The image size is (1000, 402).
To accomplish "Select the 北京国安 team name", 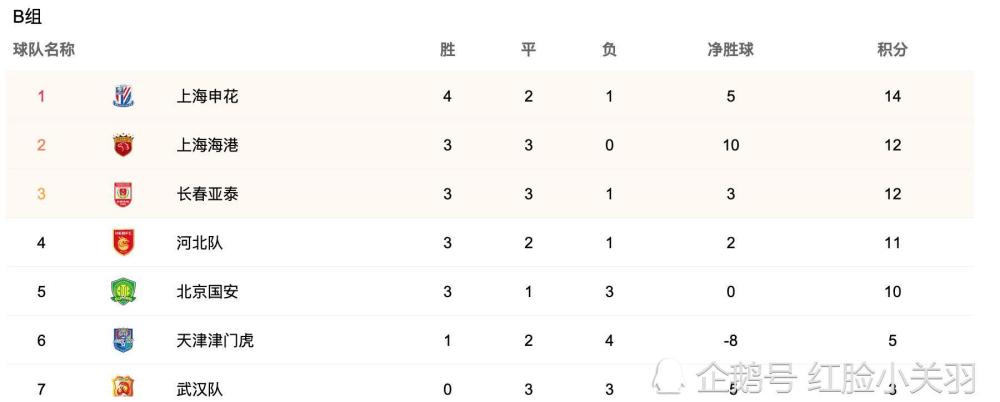I will [207, 292].
